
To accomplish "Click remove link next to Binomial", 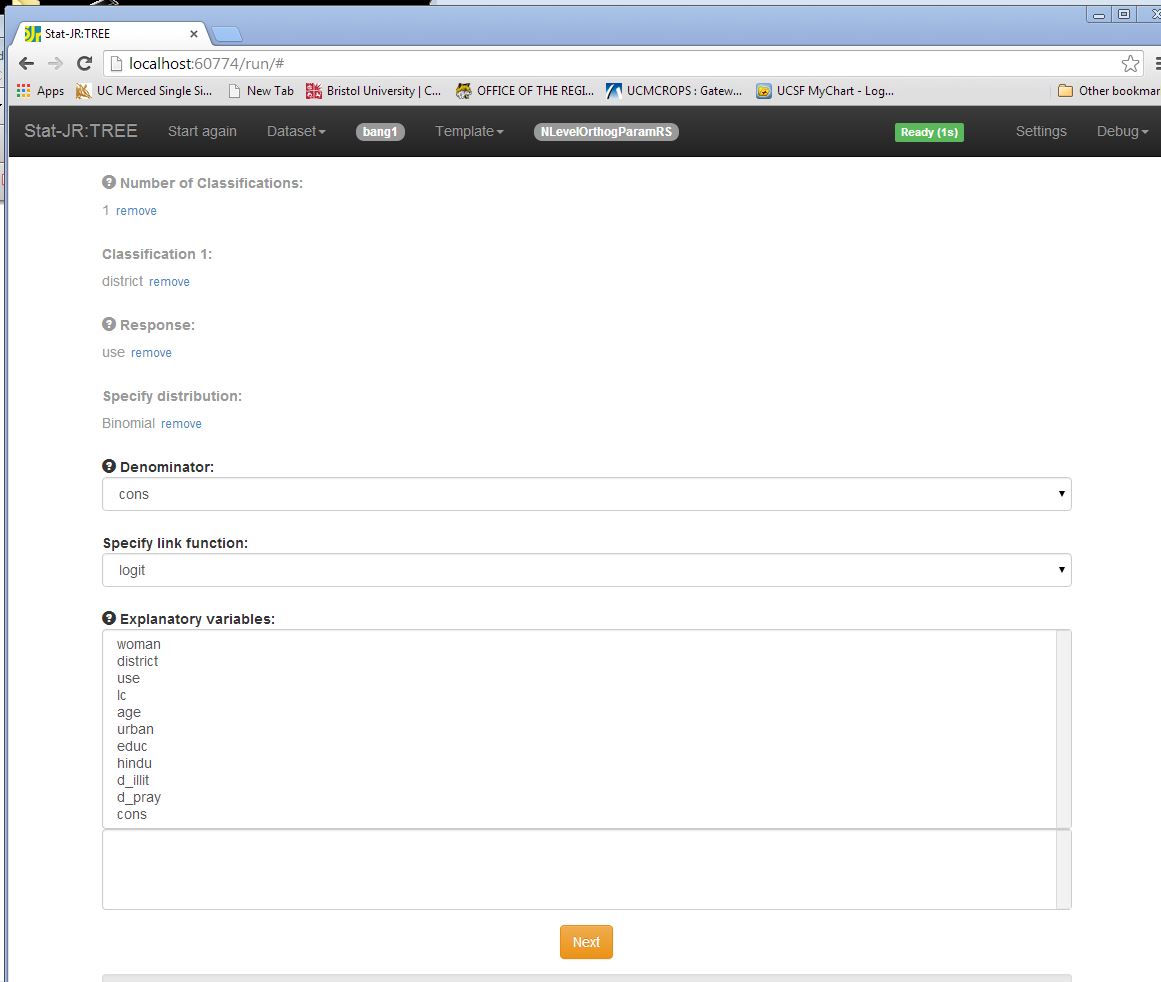I will click(x=181, y=424).
